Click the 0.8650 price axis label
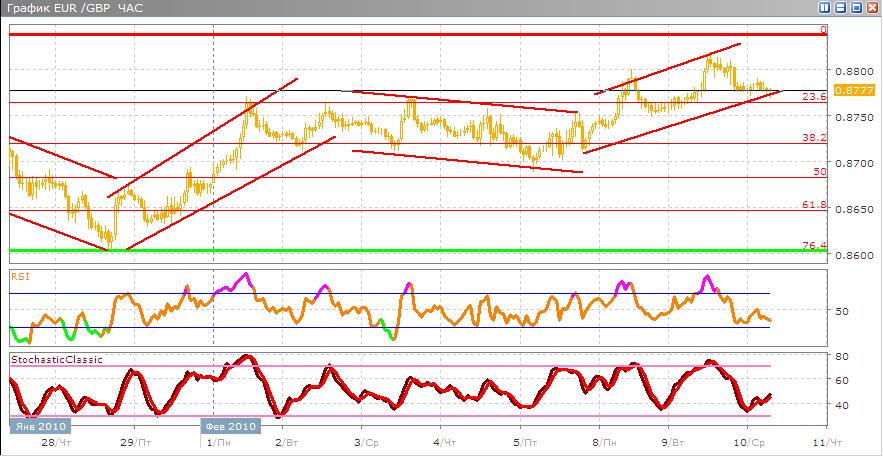This screenshot has height=457, width=883. point(851,210)
